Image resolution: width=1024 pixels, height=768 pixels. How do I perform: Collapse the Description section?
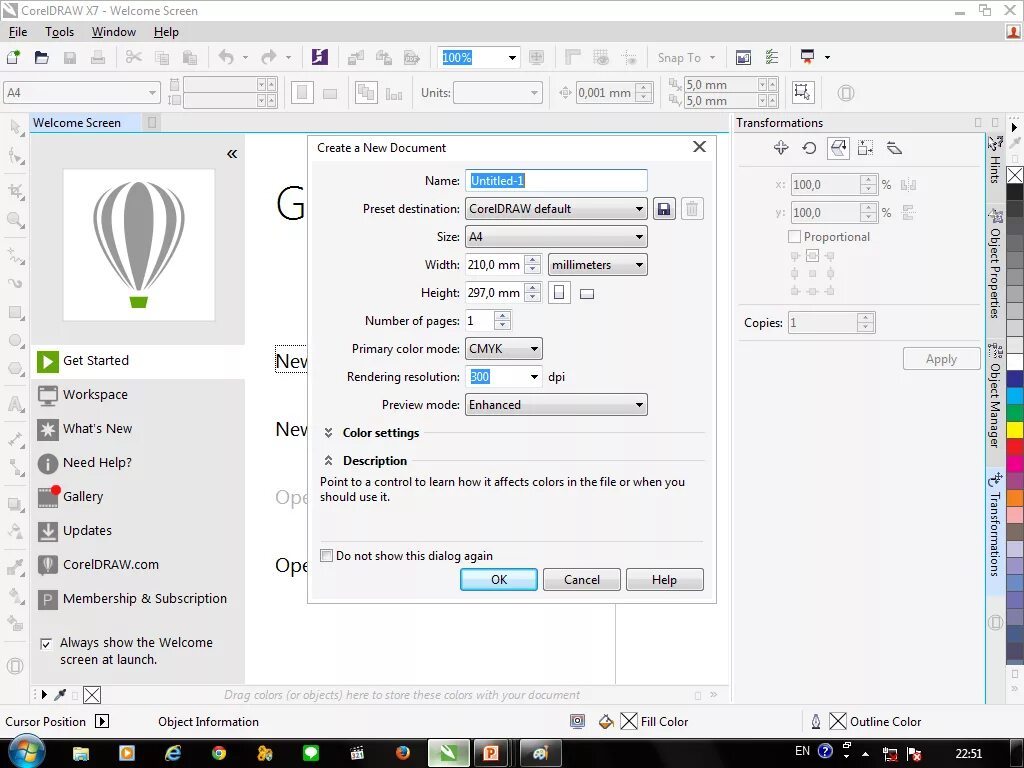pyautogui.click(x=328, y=461)
